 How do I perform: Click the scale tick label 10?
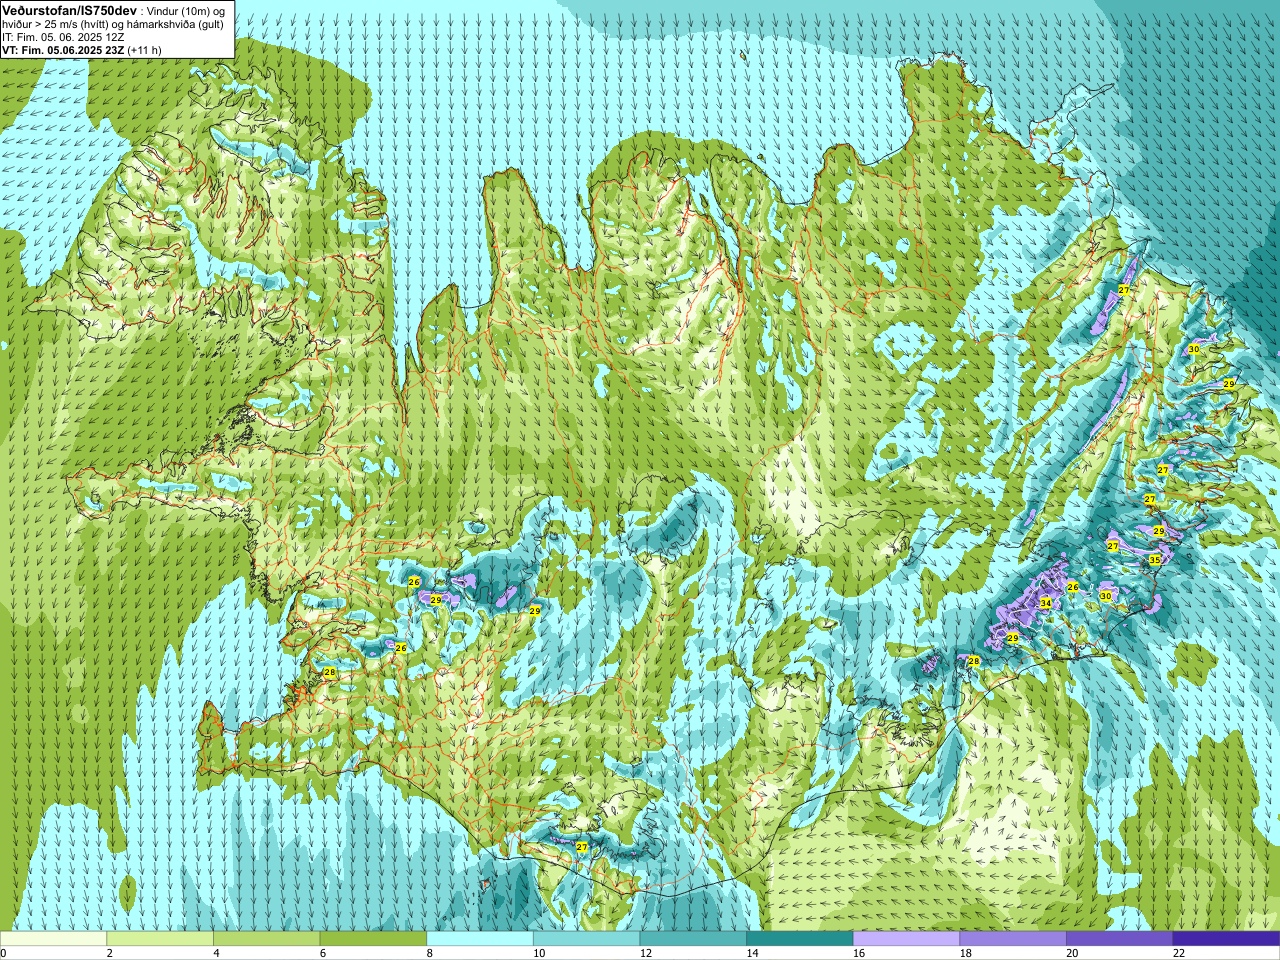tap(539, 953)
